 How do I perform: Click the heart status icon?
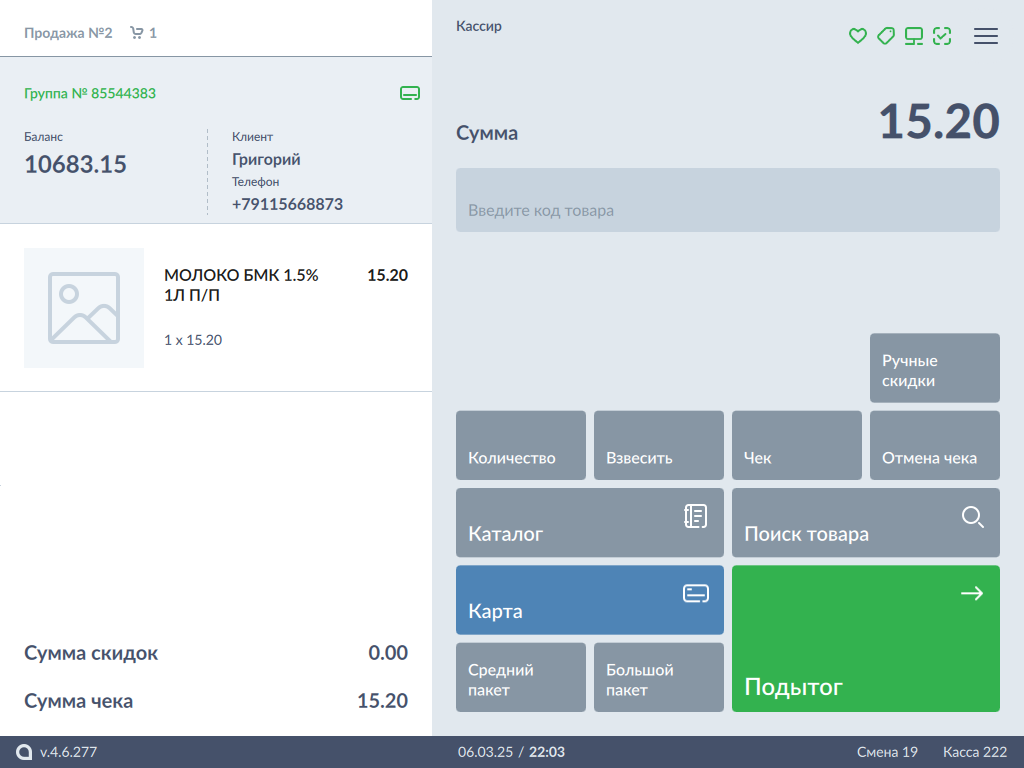pyautogui.click(x=857, y=36)
